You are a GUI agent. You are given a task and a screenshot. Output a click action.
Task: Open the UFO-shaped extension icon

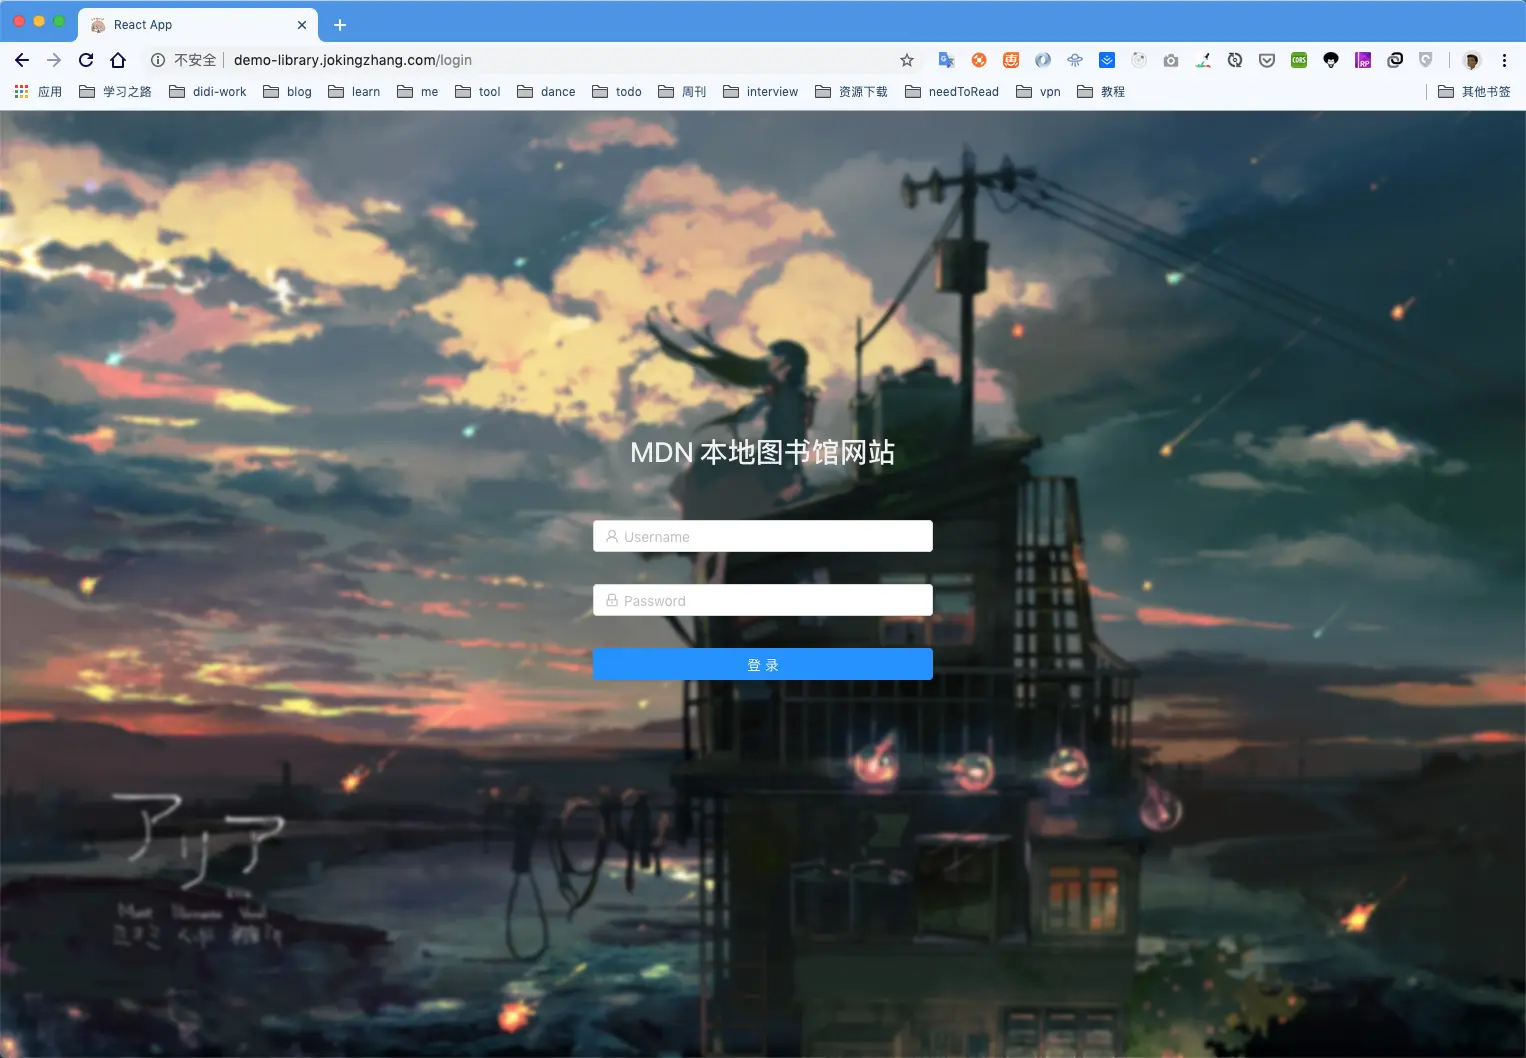[1075, 60]
